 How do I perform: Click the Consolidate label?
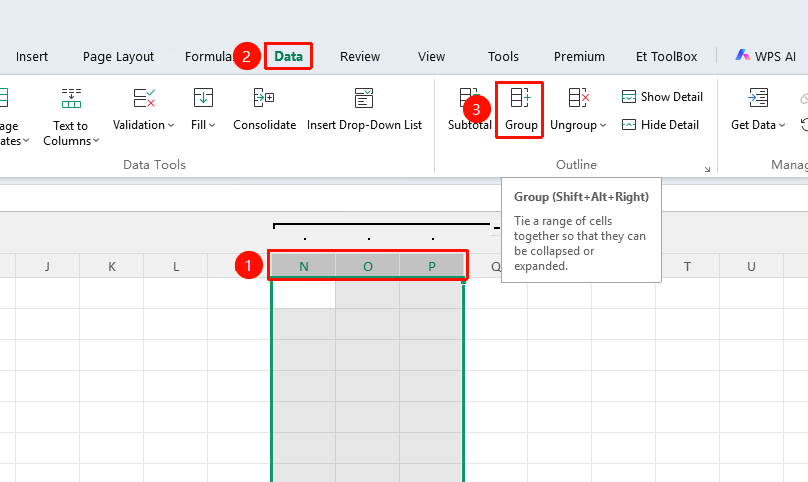point(264,125)
